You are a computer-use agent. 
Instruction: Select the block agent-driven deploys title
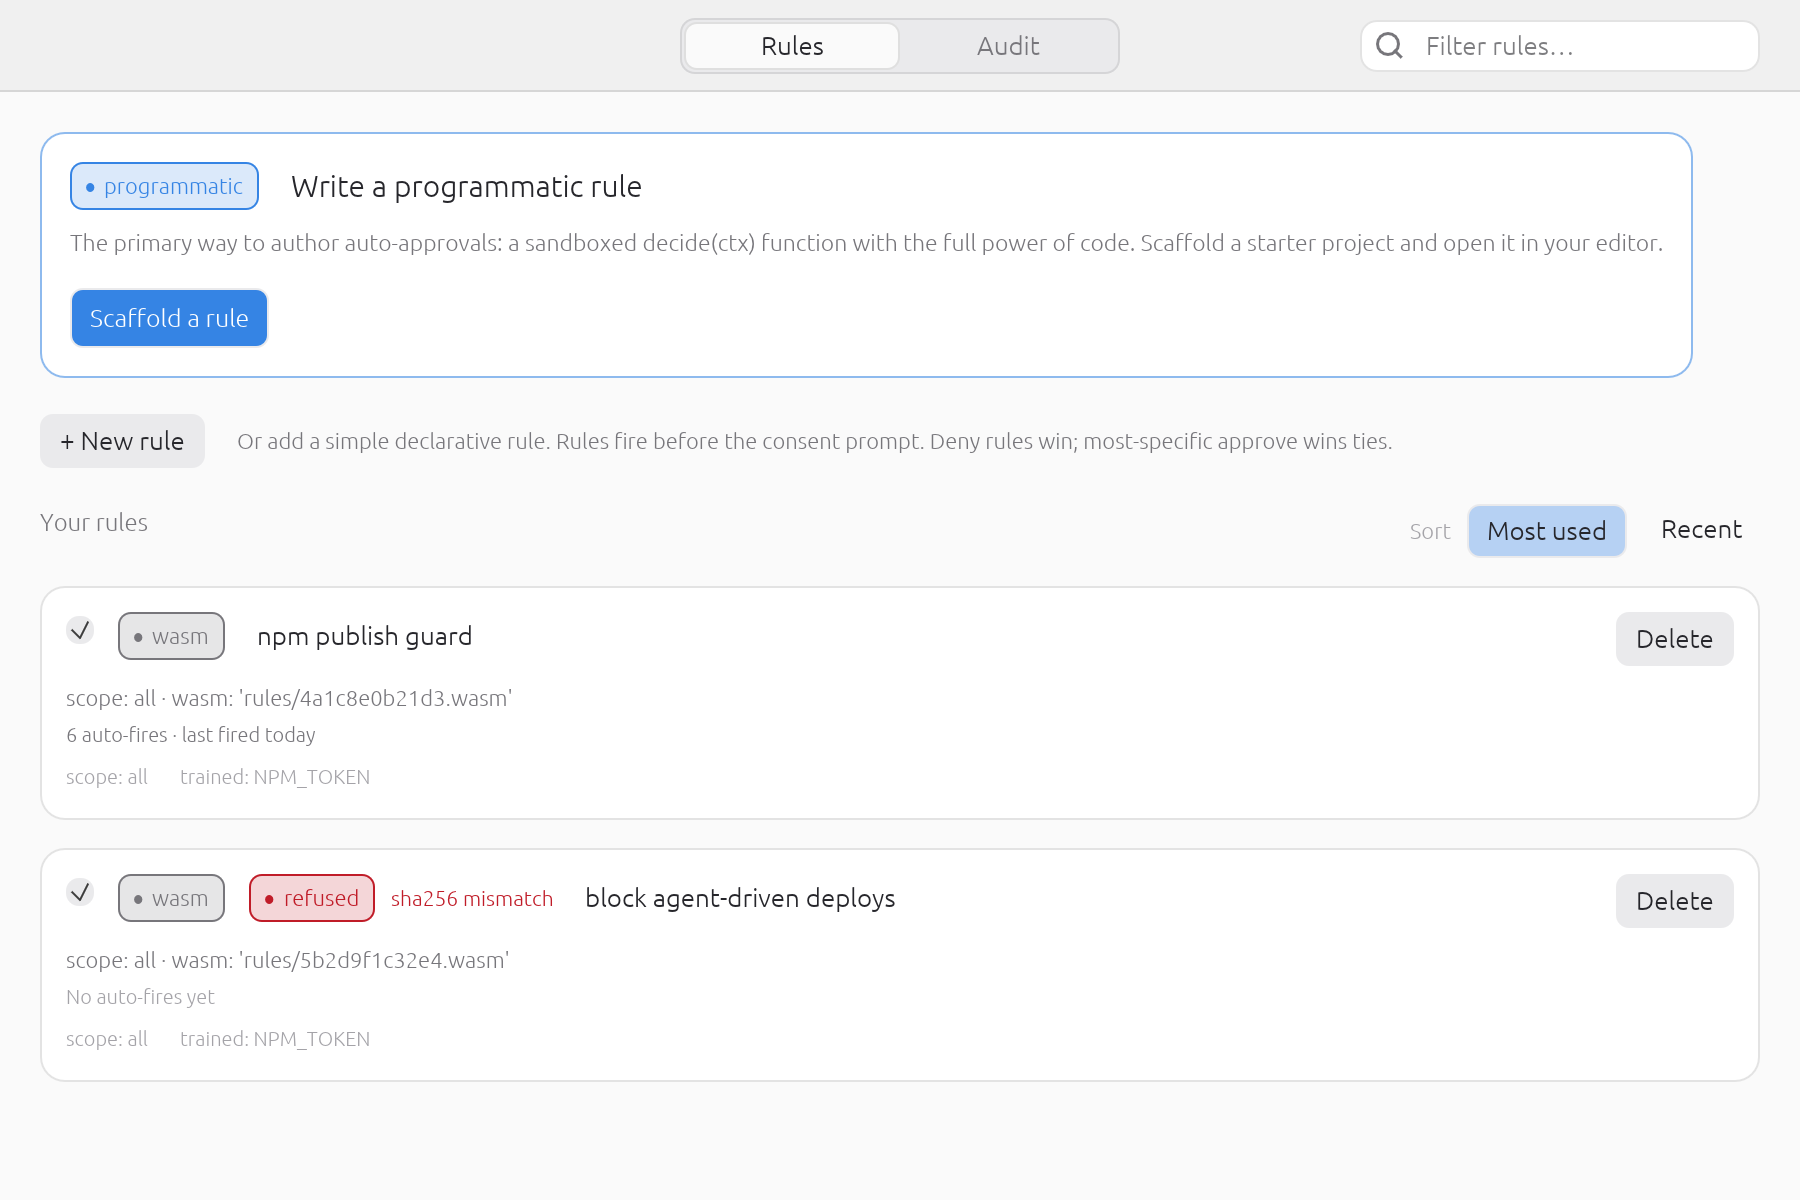point(740,898)
